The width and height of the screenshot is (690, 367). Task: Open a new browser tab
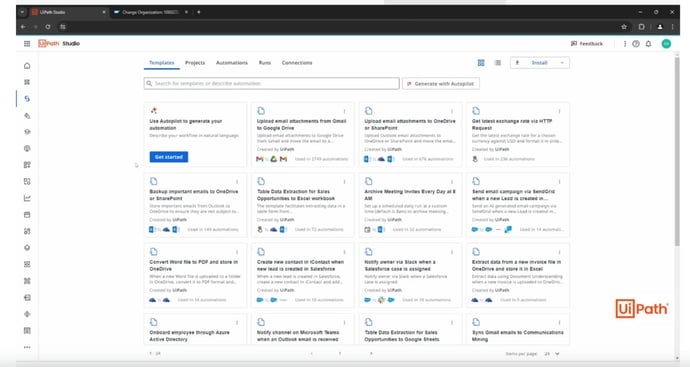[199, 12]
